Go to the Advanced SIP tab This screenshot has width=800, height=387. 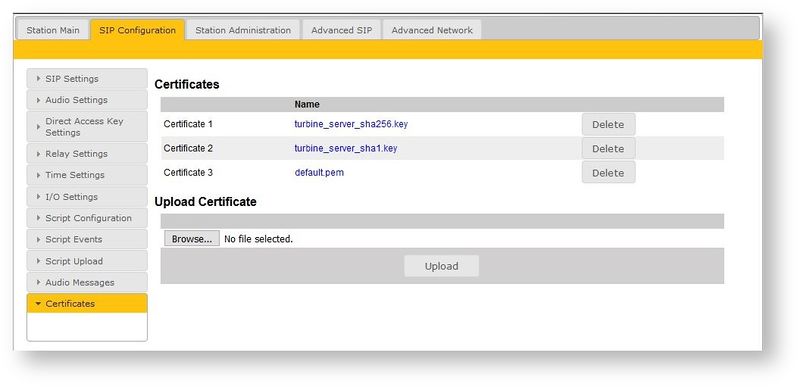pos(341,30)
